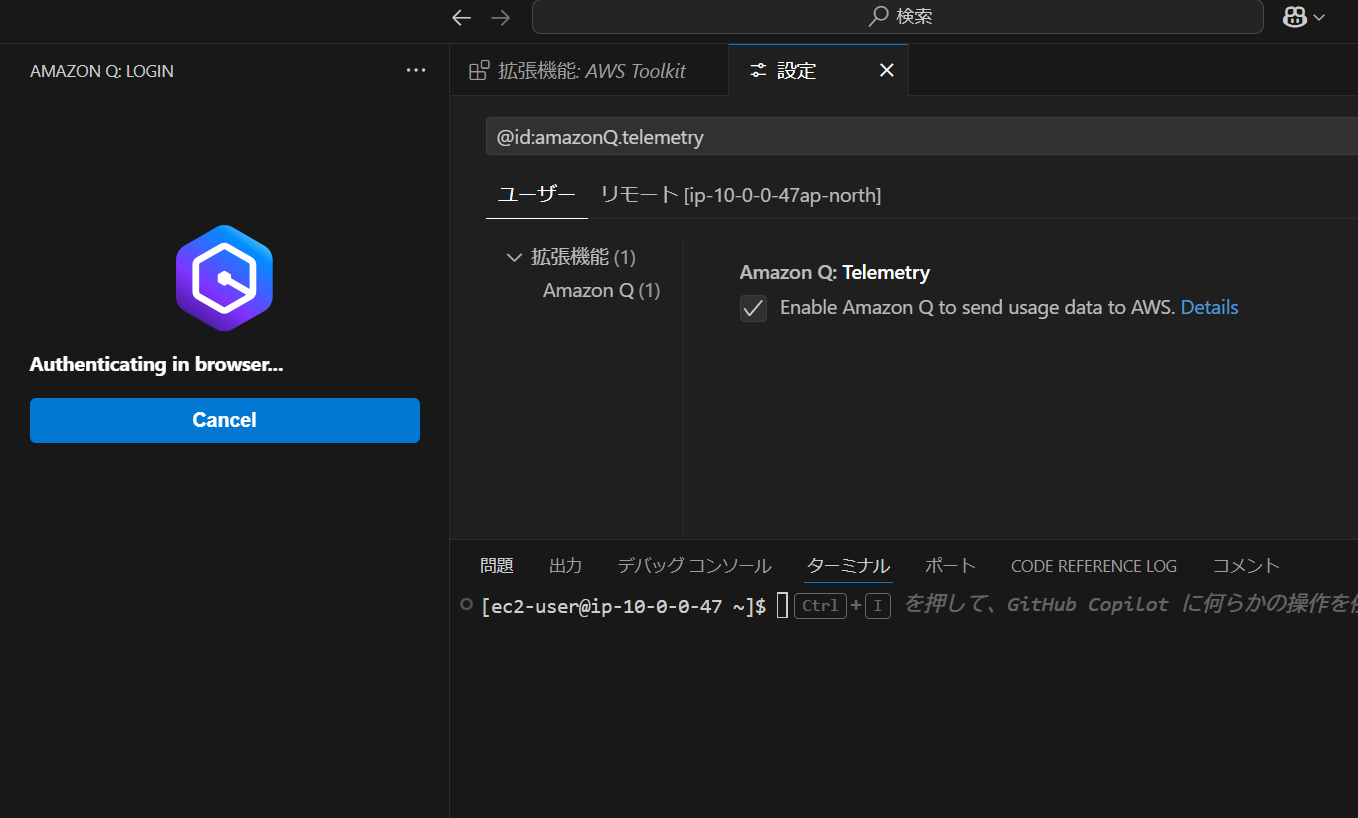The width and height of the screenshot is (1358, 818).
Task: Go forward with the right arrow
Action: coord(500,17)
